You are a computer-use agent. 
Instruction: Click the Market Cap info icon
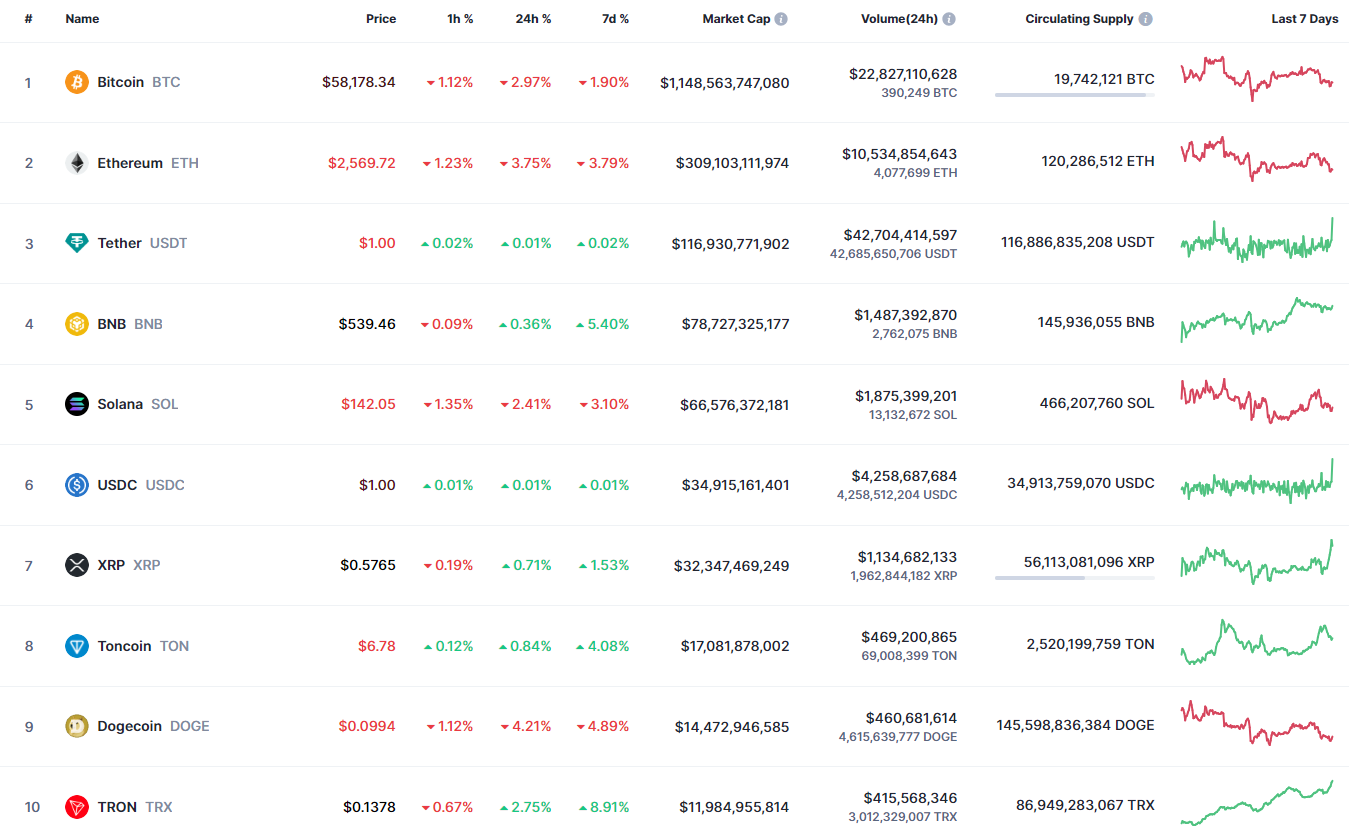coord(781,19)
